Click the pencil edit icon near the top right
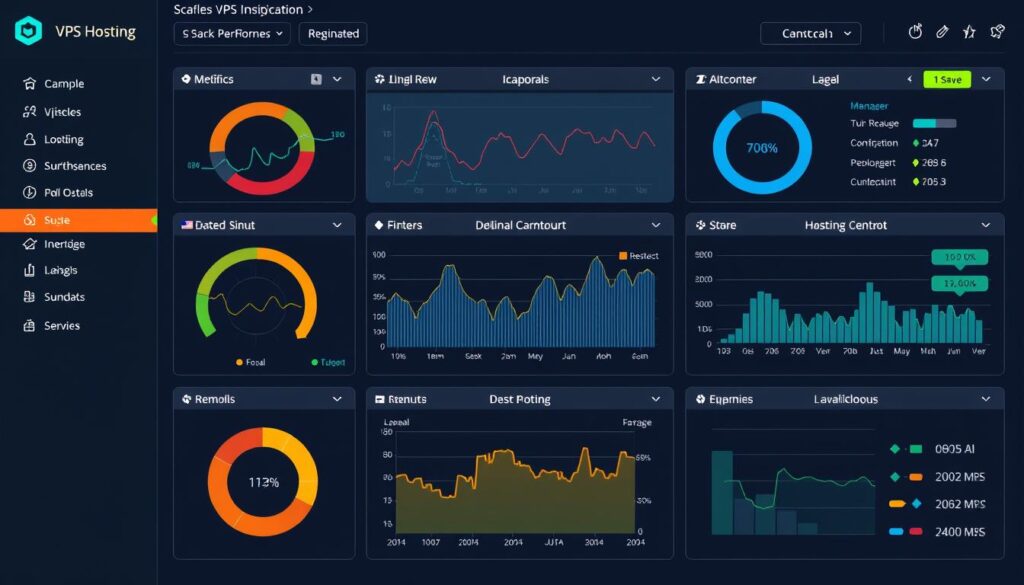1024x585 pixels. click(x=942, y=31)
